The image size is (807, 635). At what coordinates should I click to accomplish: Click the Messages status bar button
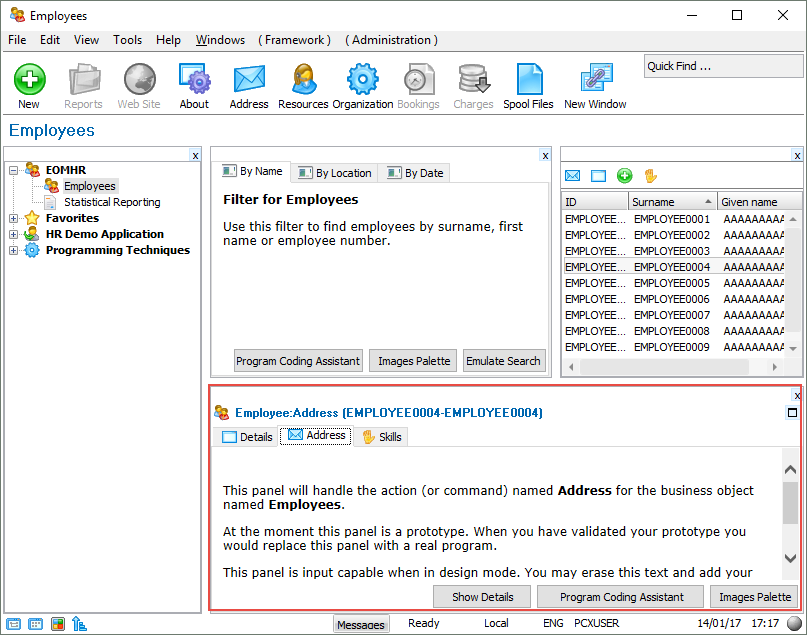361,624
